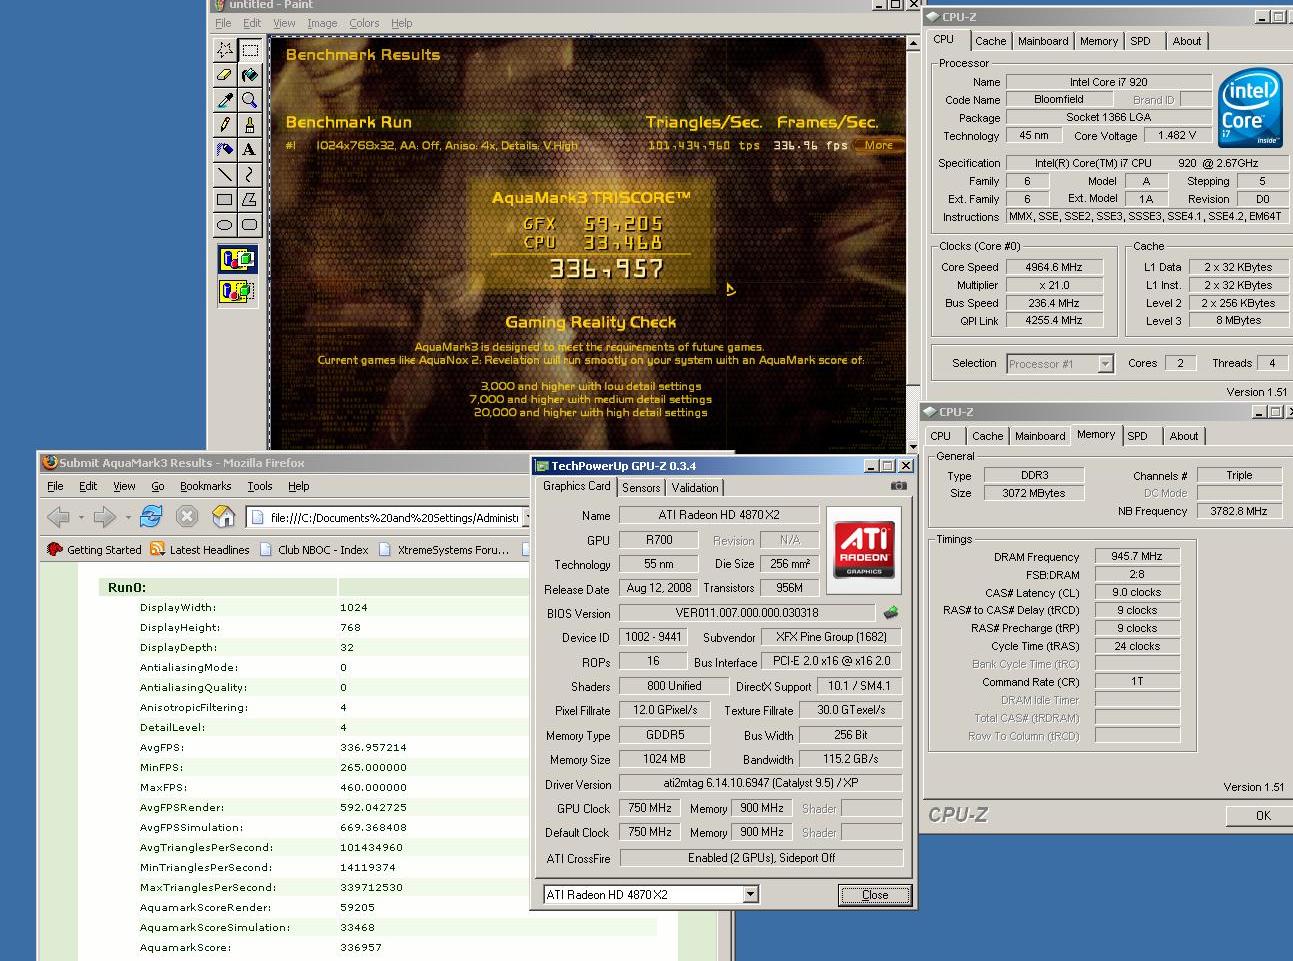The image size is (1293, 961).
Task: Click the BIOS Version field in GPU-Z
Action: [x=747, y=612]
